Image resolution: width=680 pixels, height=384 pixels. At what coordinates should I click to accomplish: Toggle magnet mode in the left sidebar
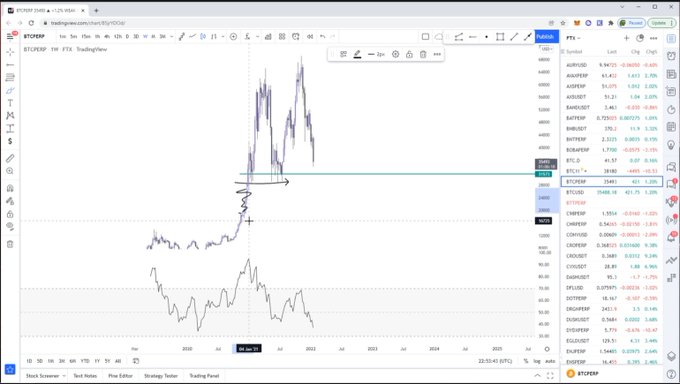click(x=10, y=188)
